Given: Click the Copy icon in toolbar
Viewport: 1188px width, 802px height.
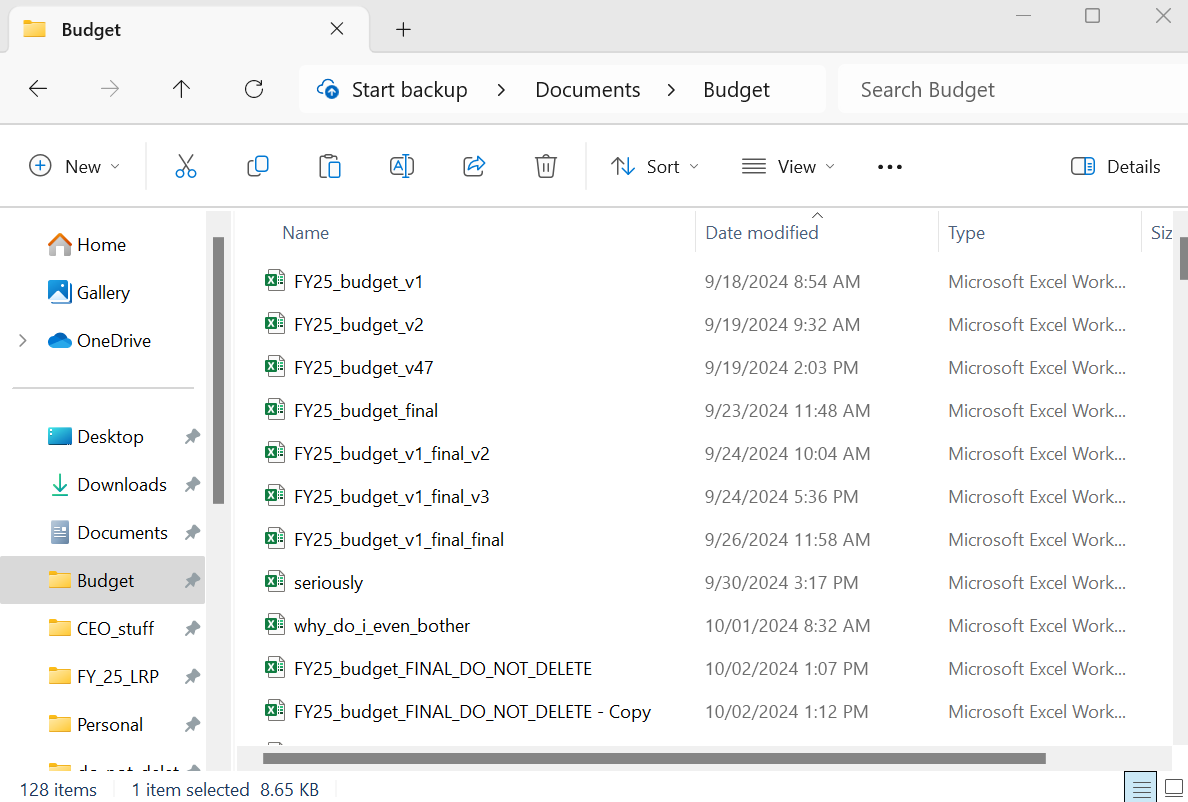Looking at the screenshot, I should (x=258, y=166).
